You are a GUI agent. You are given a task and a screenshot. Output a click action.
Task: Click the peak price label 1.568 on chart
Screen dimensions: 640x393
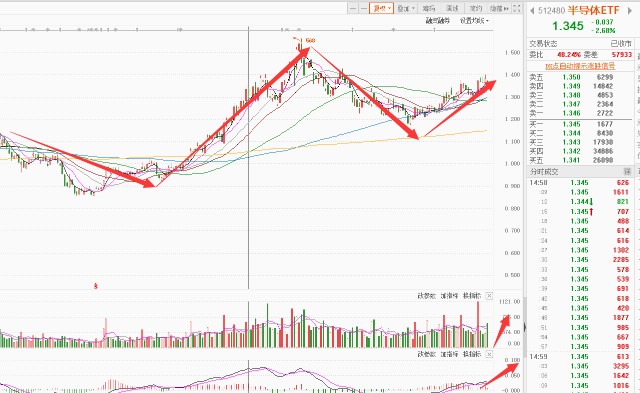(310, 40)
